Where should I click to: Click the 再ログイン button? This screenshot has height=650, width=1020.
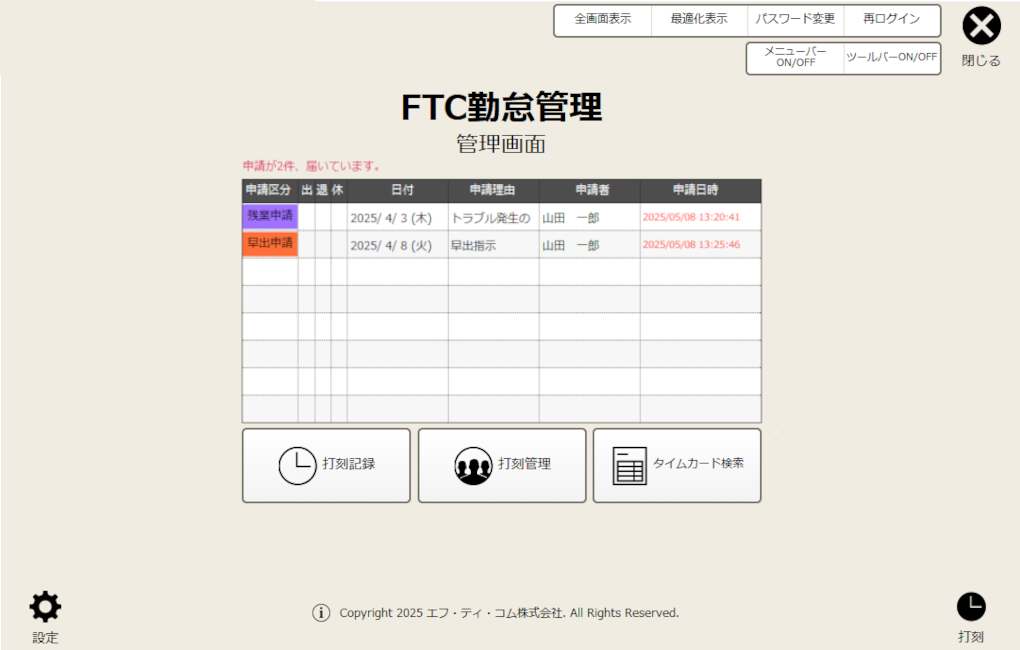(x=891, y=20)
